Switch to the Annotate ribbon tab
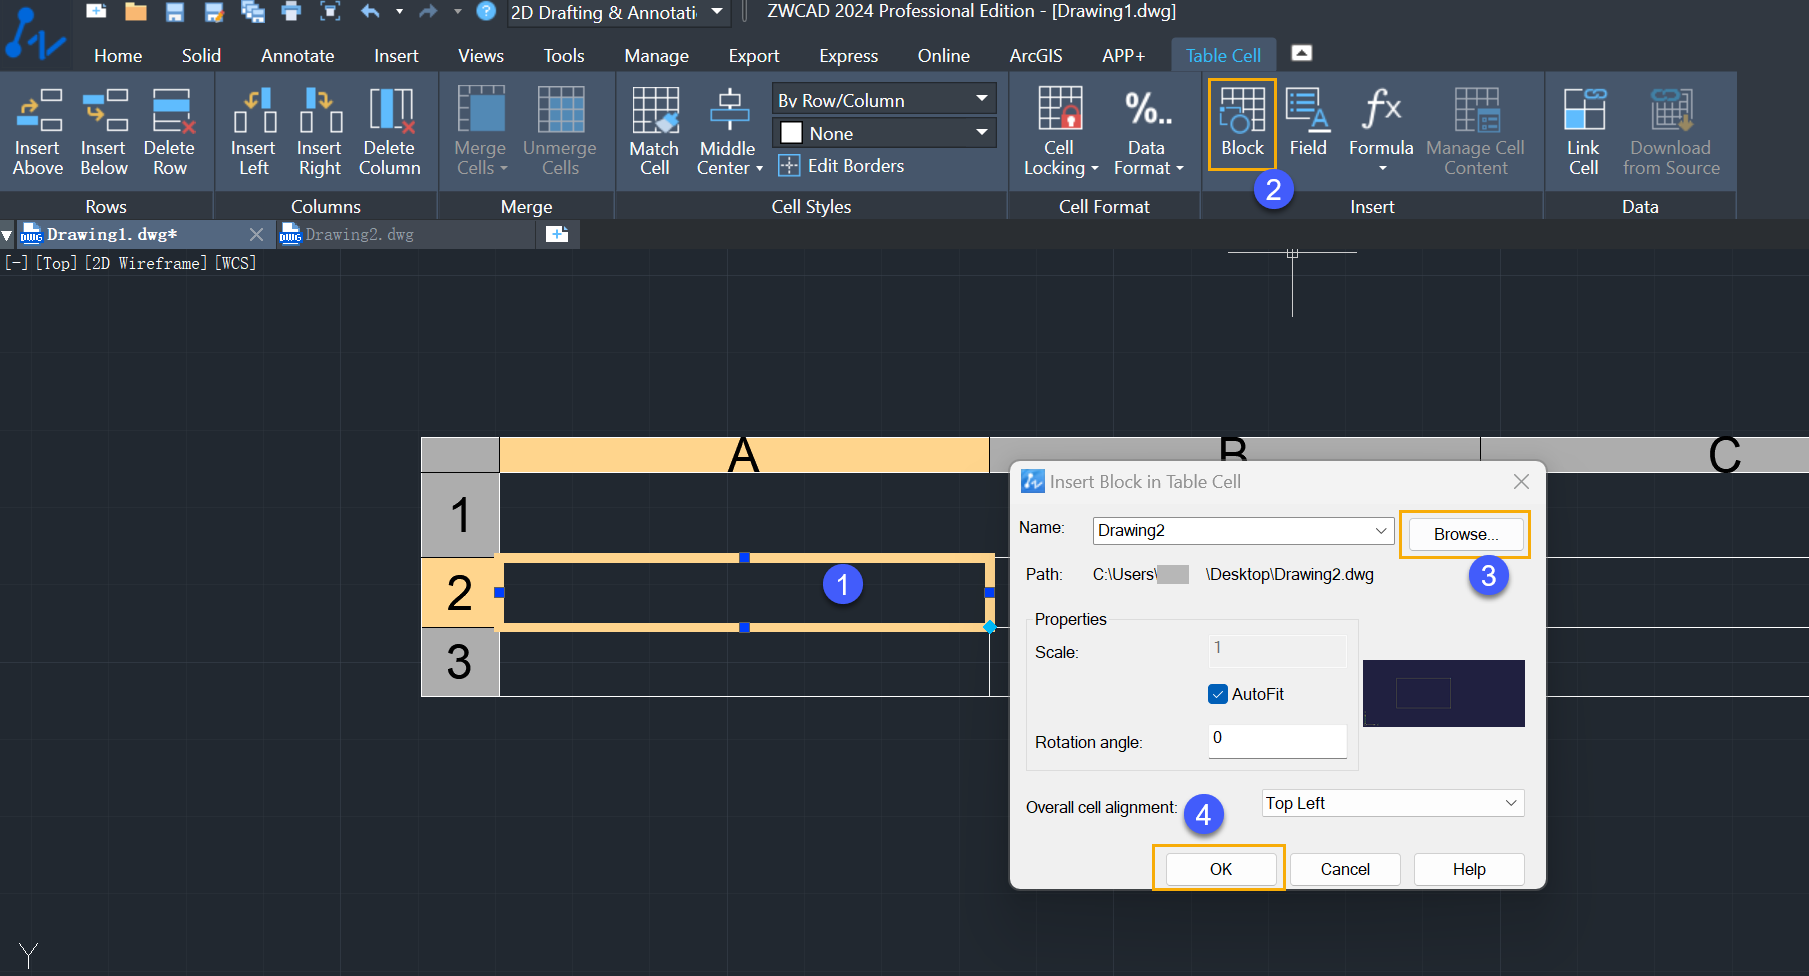This screenshot has width=1809, height=976. click(297, 55)
